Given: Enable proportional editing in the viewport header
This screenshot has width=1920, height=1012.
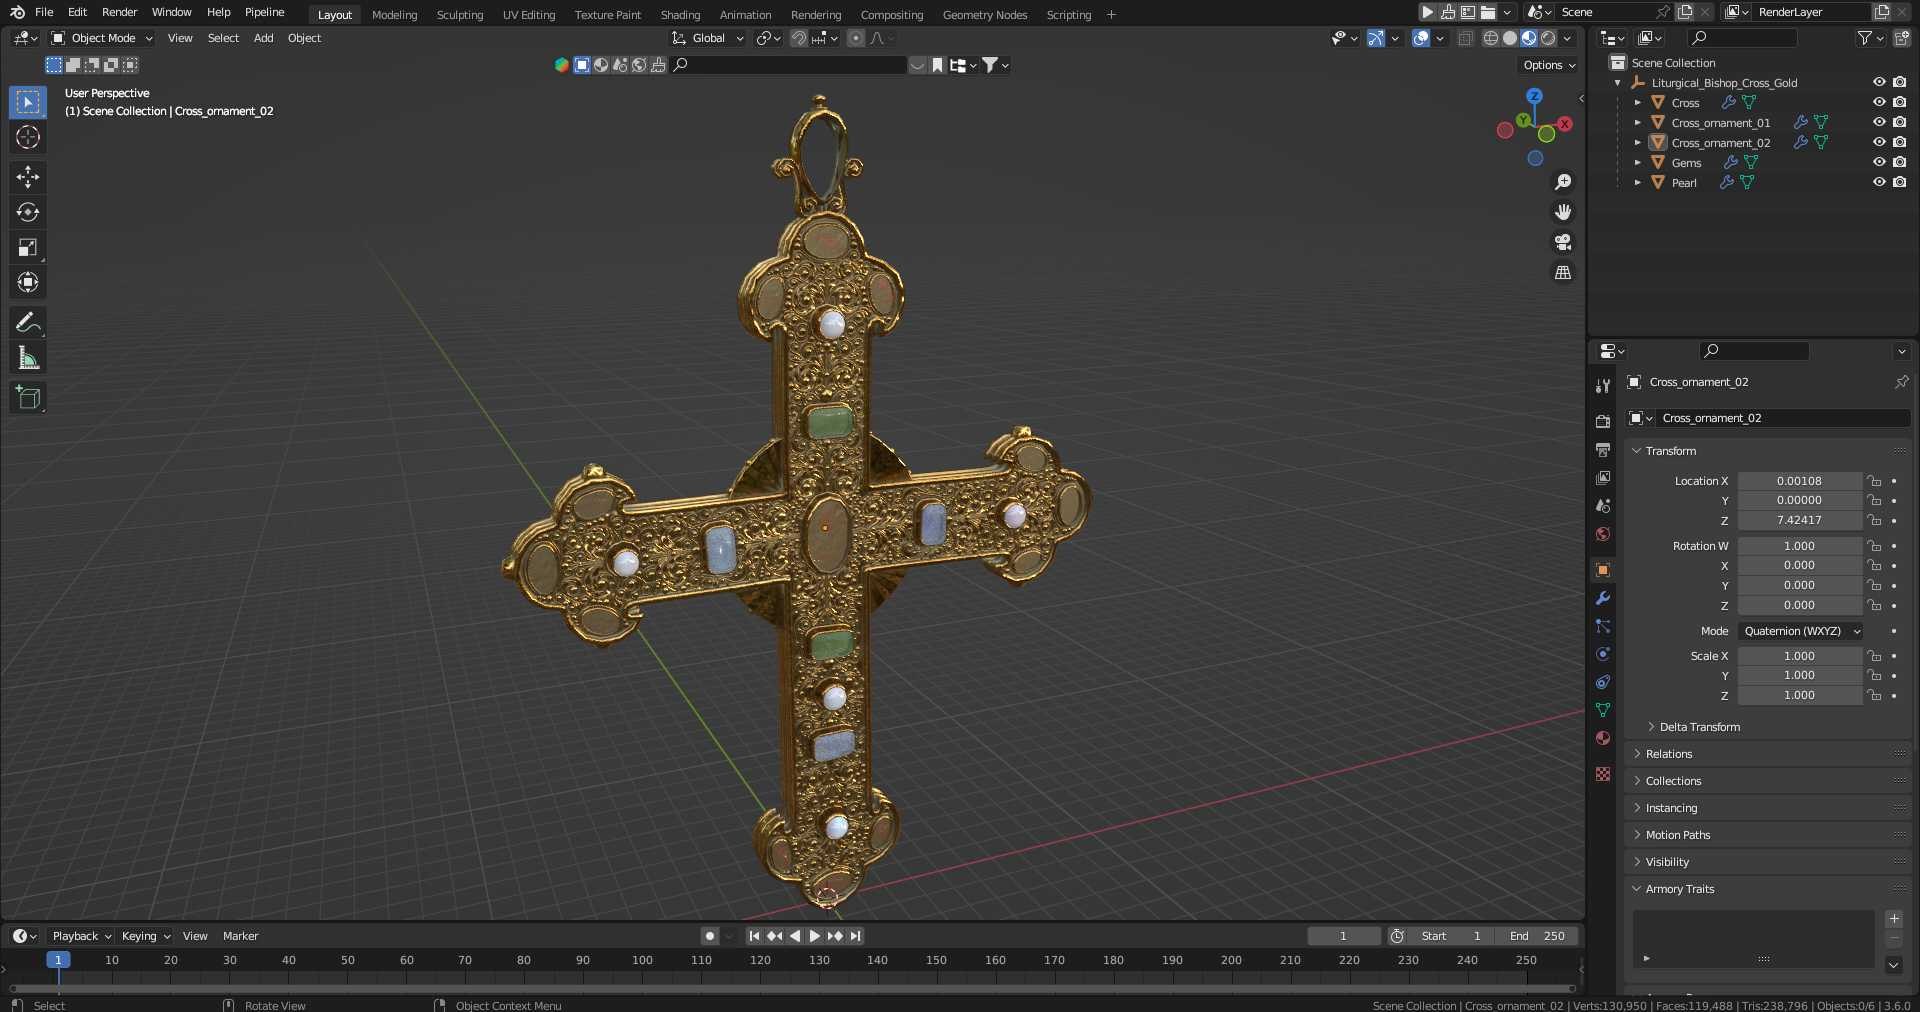Looking at the screenshot, I should [x=856, y=38].
